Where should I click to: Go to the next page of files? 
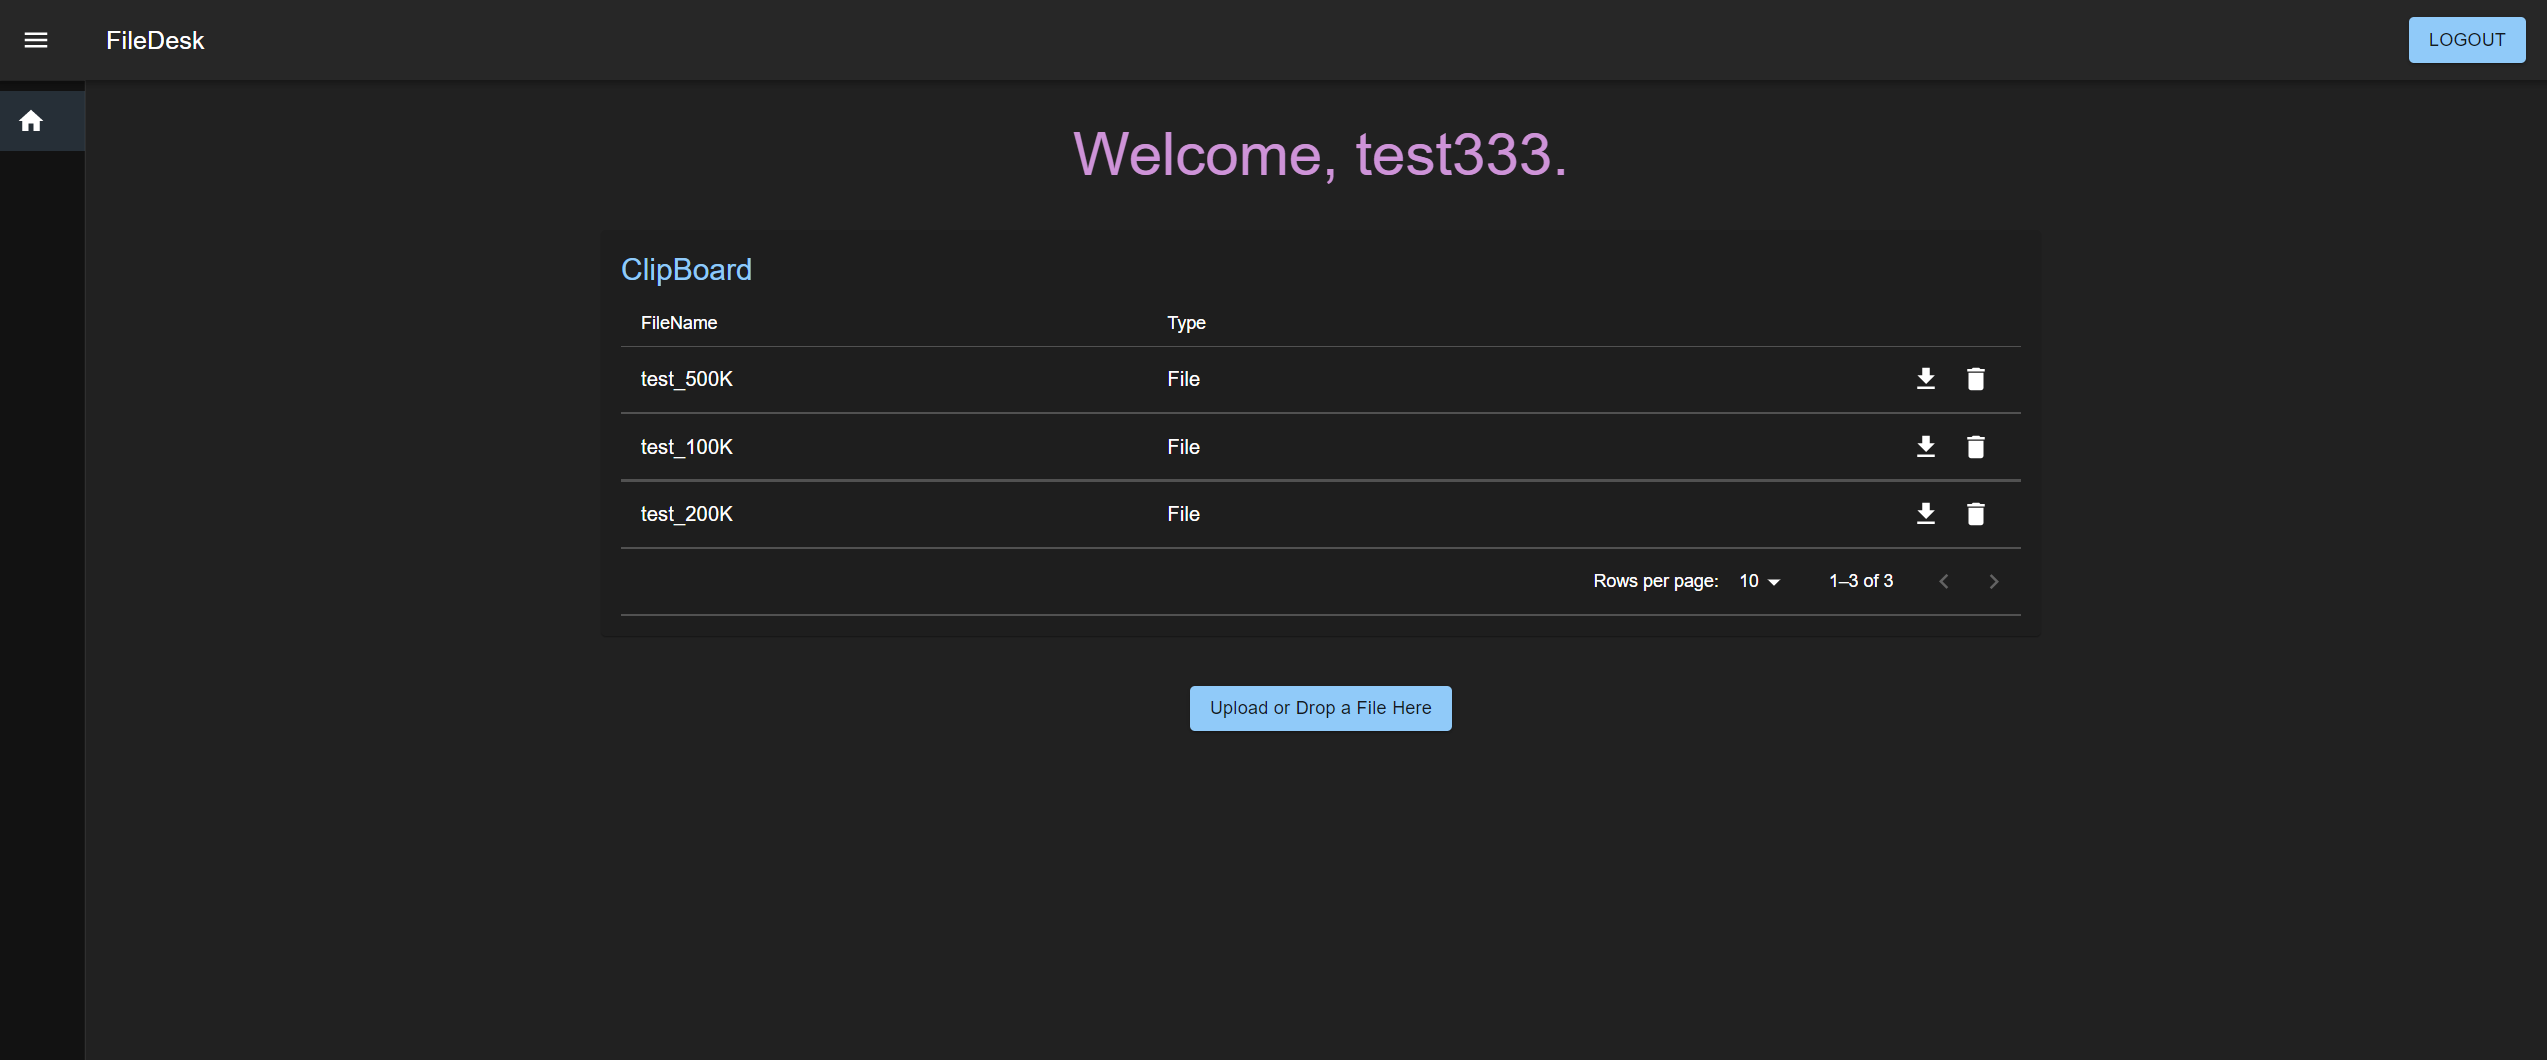pyautogui.click(x=1993, y=581)
